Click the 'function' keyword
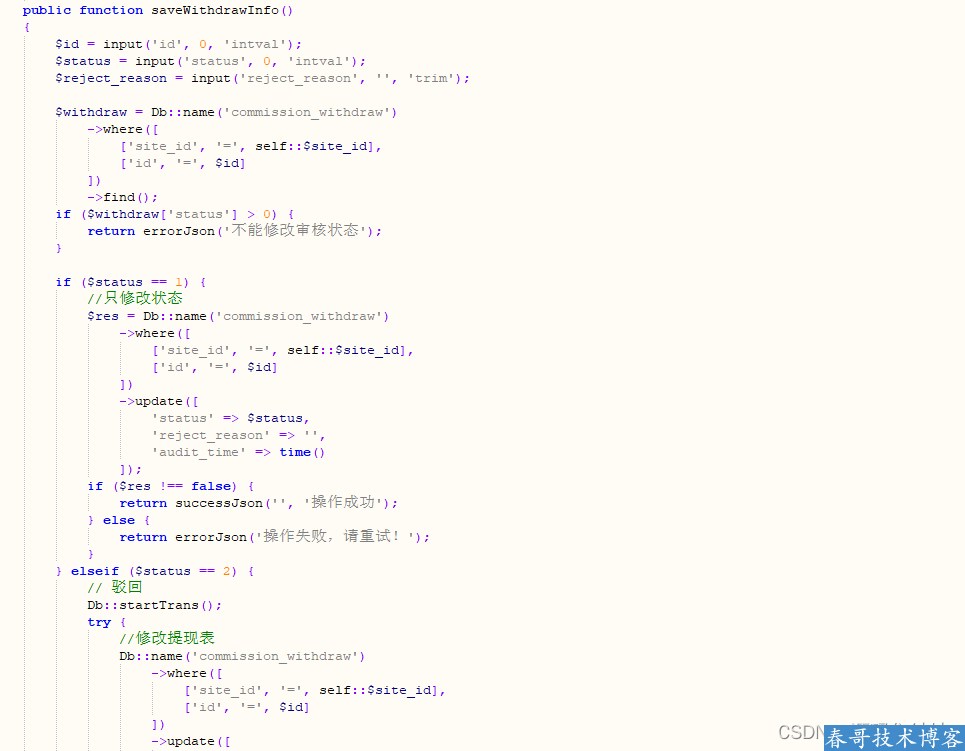This screenshot has width=965, height=751. point(111,10)
